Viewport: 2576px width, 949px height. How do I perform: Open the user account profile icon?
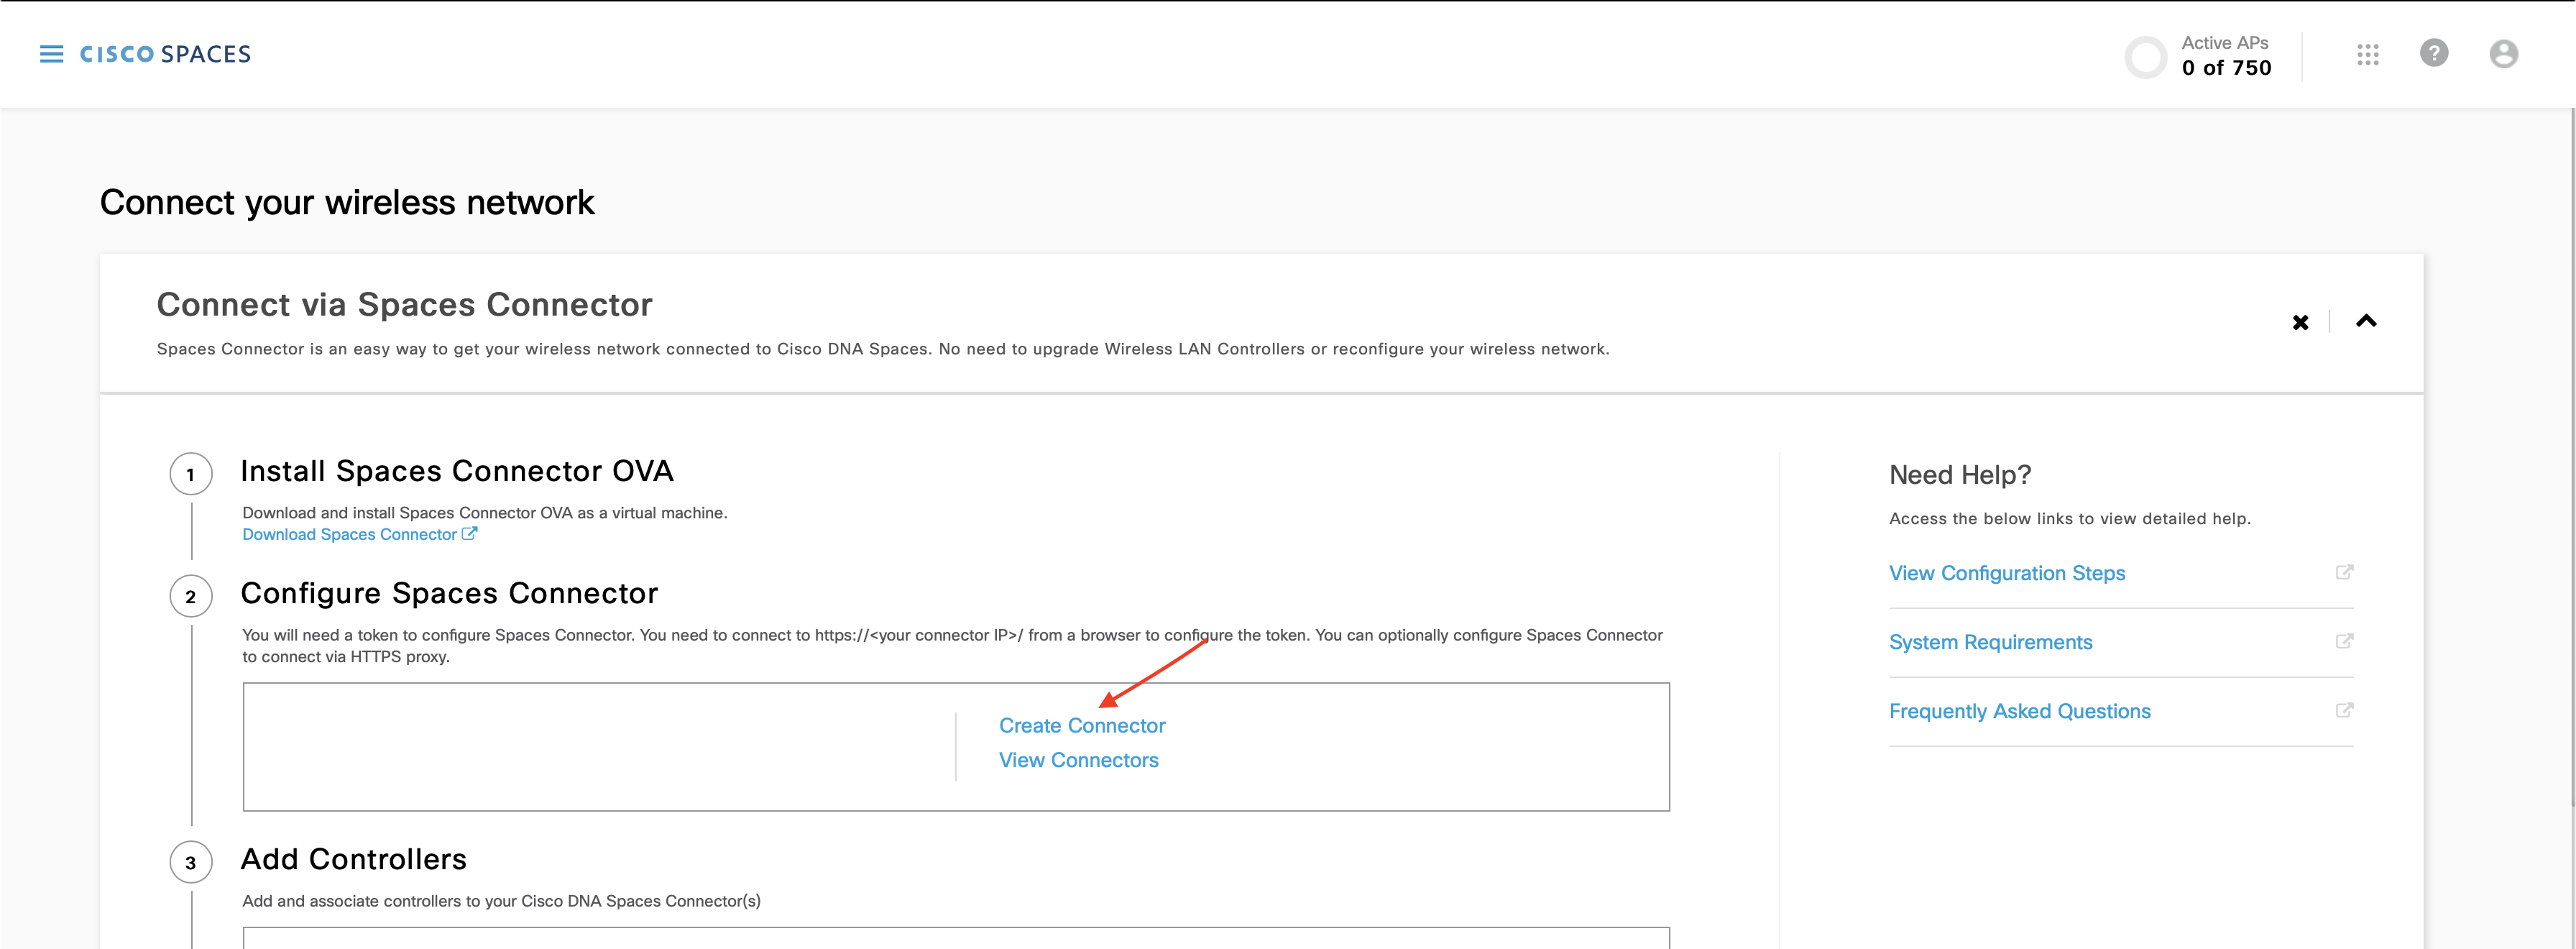tap(2503, 54)
